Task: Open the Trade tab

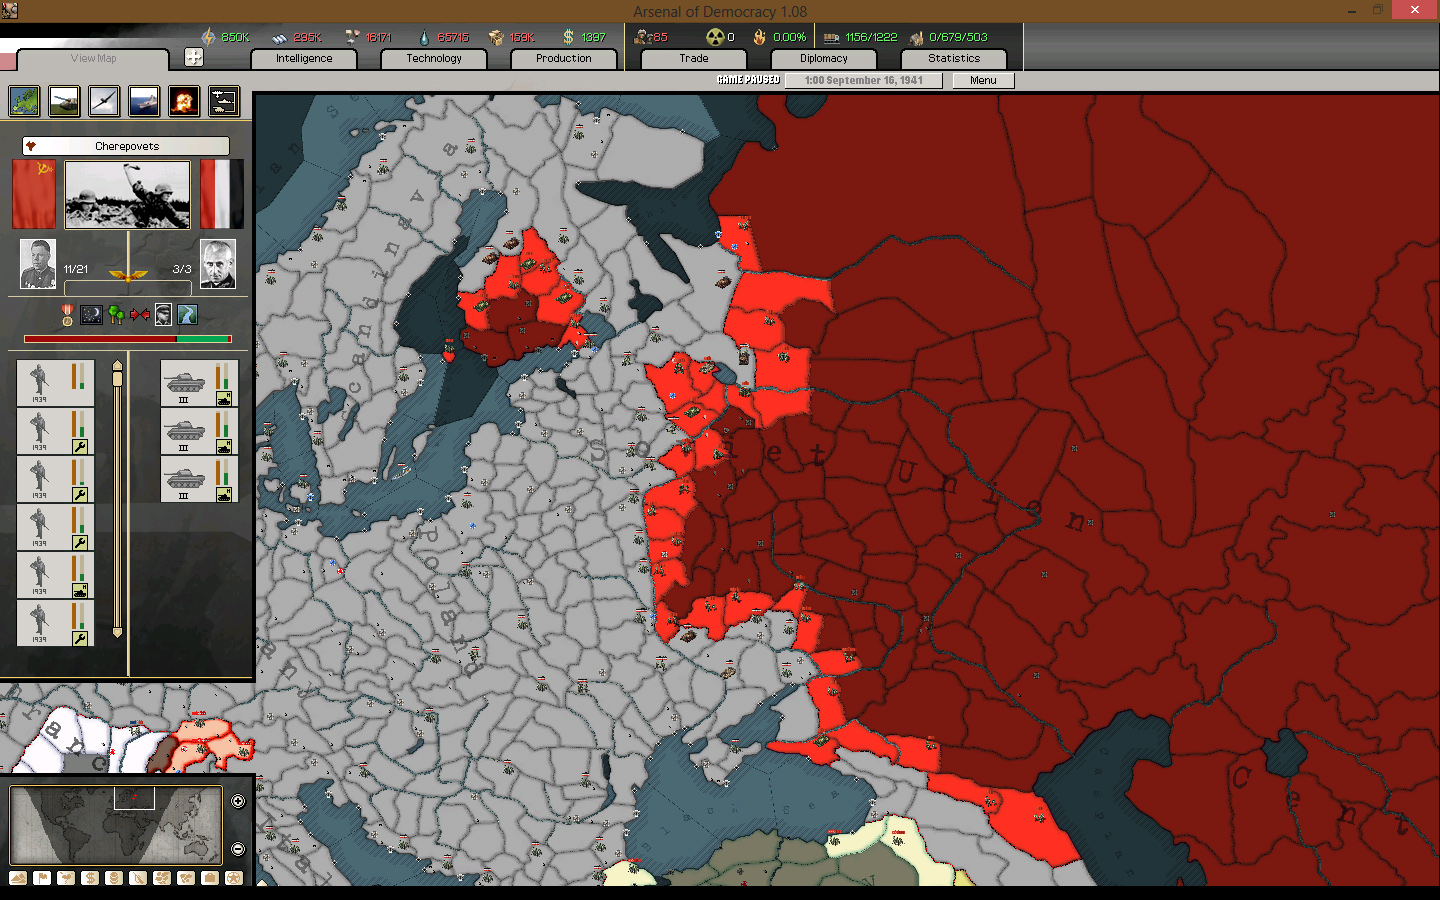Action: pyautogui.click(x=694, y=59)
